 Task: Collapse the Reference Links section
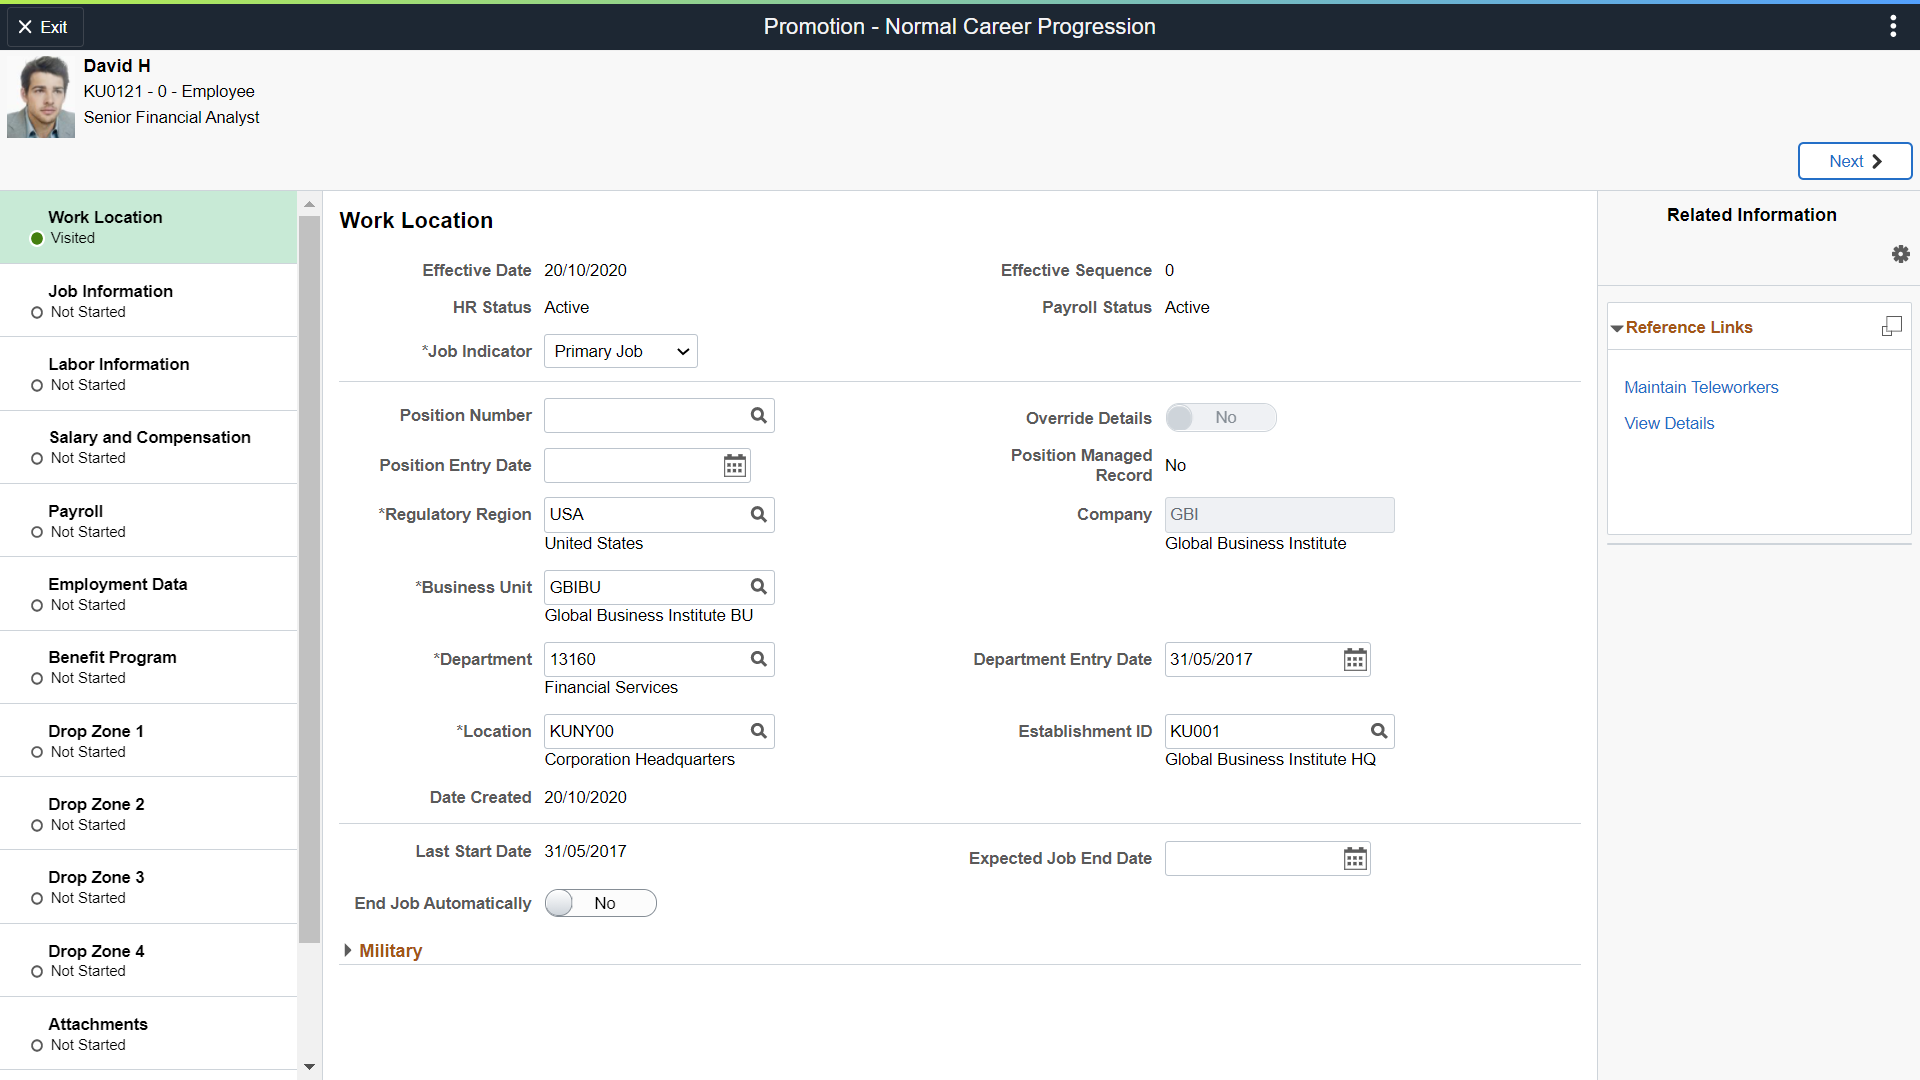1617,328
